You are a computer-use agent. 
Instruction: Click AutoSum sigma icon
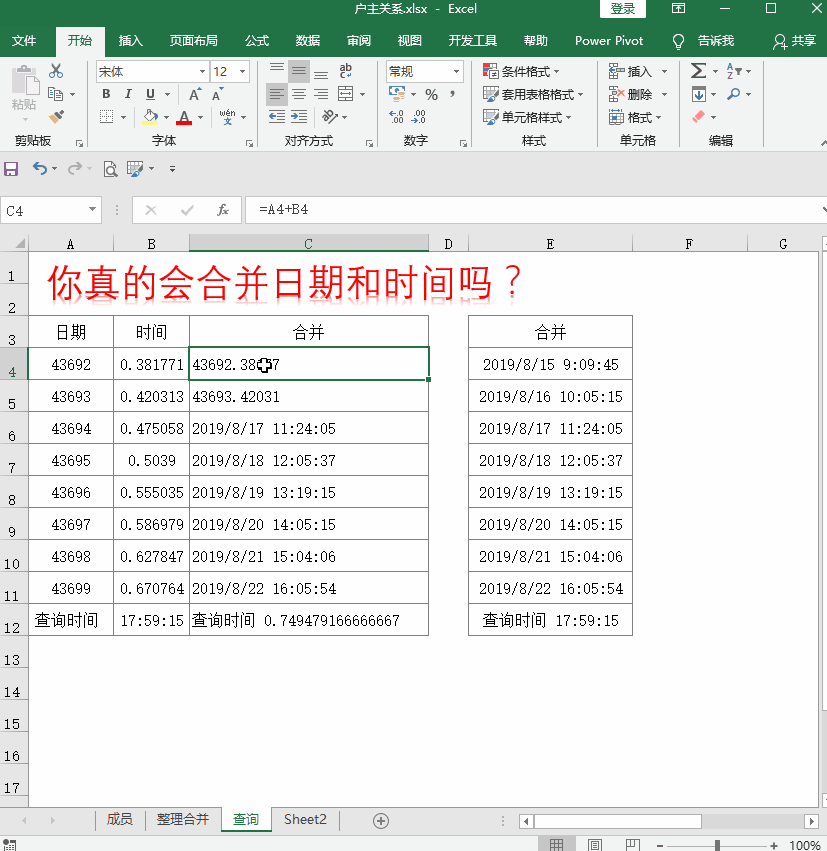coord(698,71)
